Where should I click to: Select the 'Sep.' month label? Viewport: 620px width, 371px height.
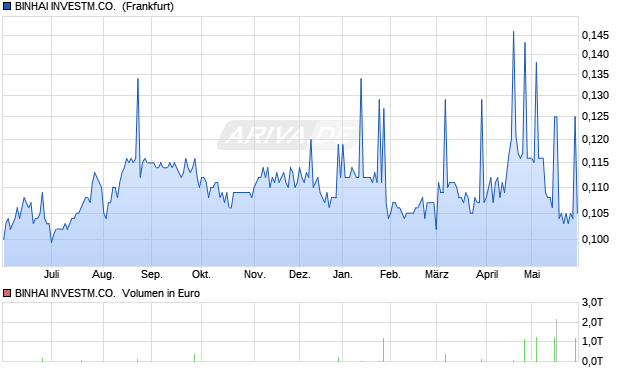coord(152,274)
